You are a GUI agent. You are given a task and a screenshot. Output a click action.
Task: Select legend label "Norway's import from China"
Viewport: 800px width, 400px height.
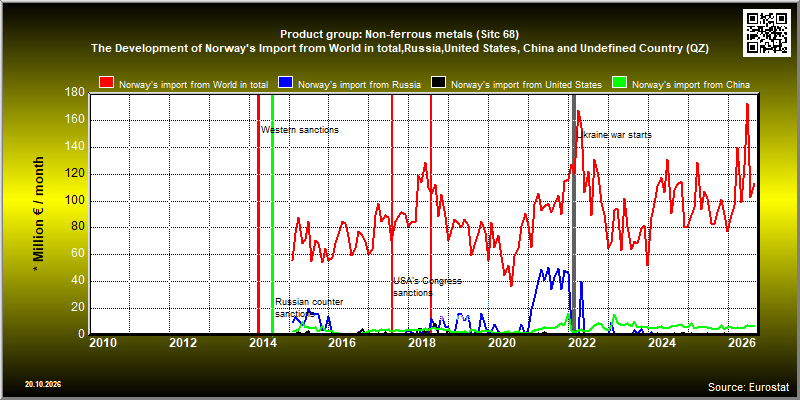click(x=691, y=85)
